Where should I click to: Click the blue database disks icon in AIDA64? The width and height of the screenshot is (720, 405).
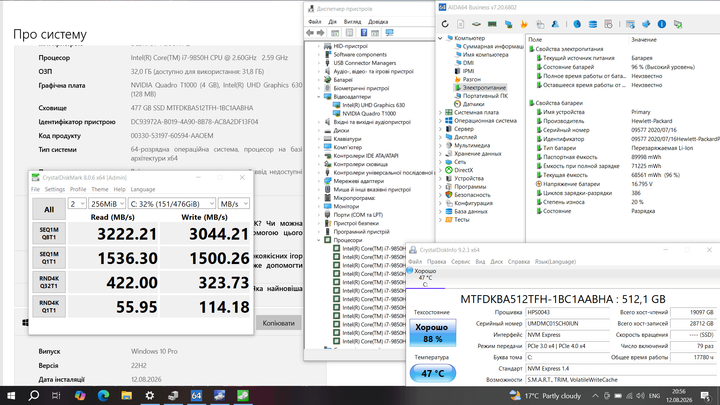click(x=593, y=24)
